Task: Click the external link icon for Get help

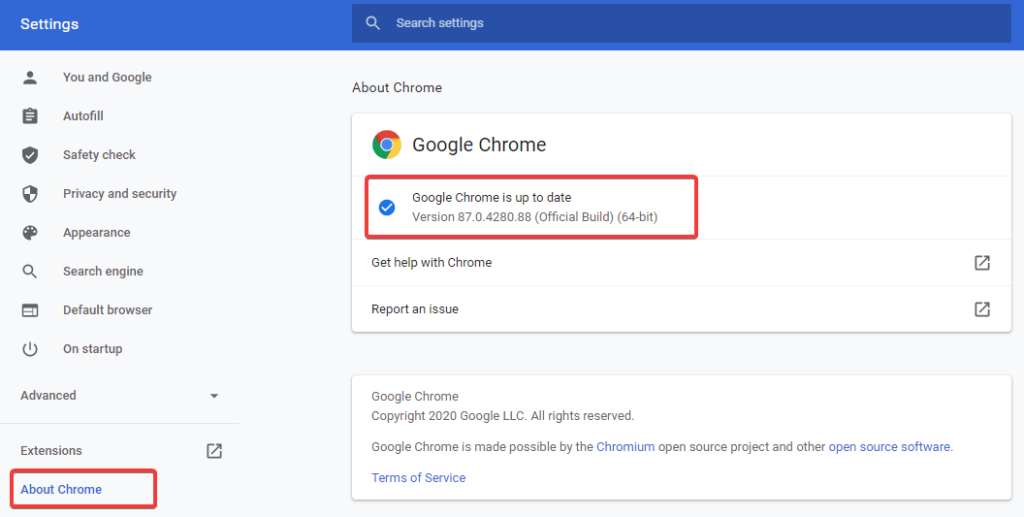Action: pyautogui.click(x=982, y=263)
